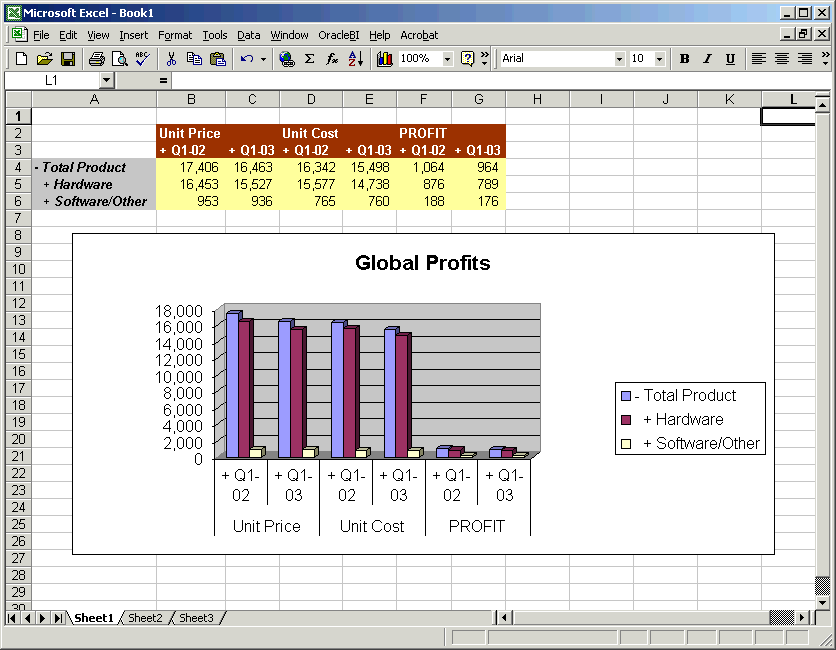
Task: Open the Insert menu
Action: tap(133, 35)
